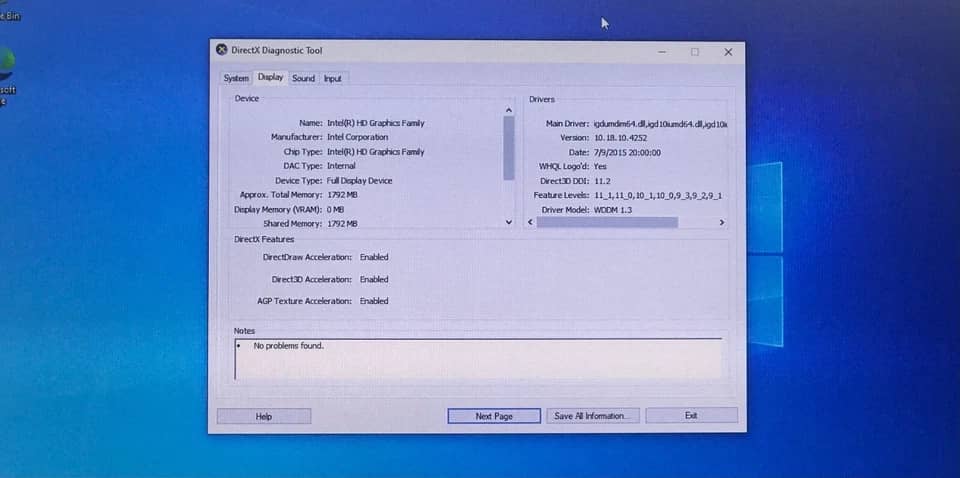
Task: Click DirectDraw Acceleration 'Enabled' status
Action: [374, 257]
